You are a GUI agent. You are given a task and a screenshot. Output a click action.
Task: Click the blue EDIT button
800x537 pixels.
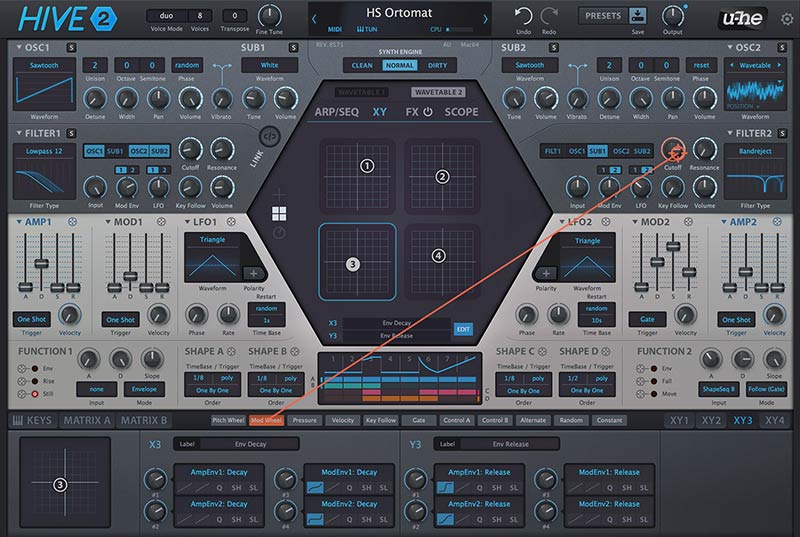pyautogui.click(x=463, y=329)
